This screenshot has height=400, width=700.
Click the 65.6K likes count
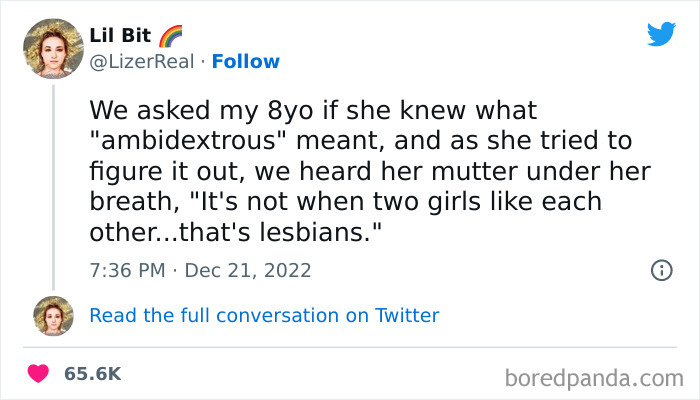92,374
